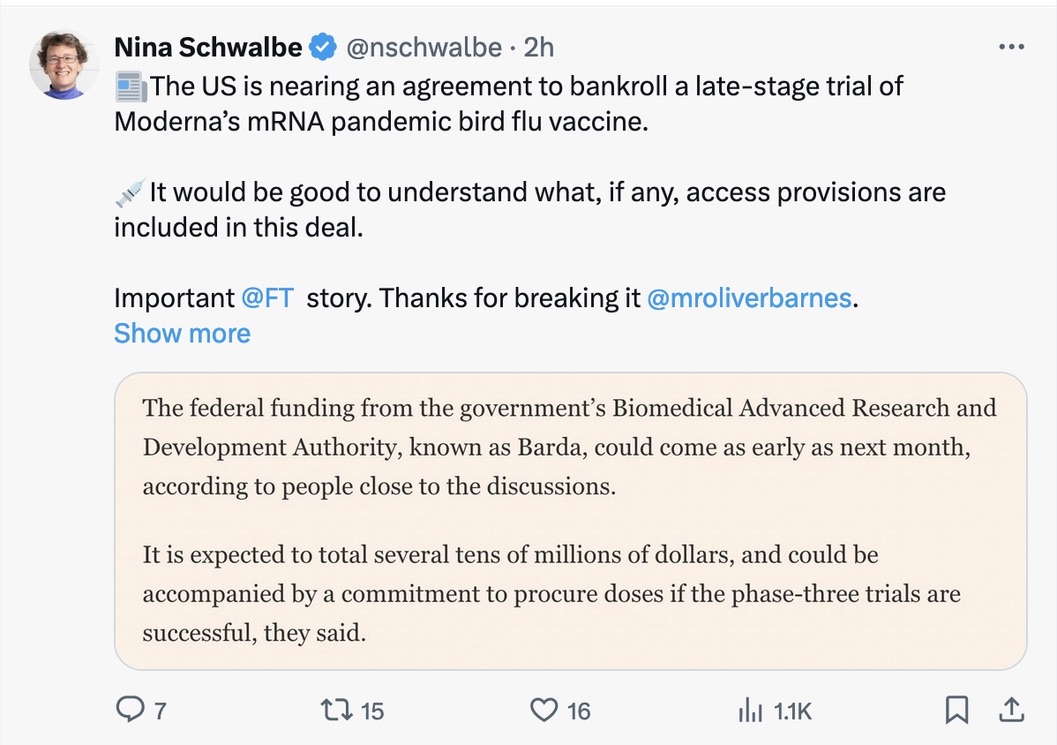Follow the @FT mention link

[267, 298]
